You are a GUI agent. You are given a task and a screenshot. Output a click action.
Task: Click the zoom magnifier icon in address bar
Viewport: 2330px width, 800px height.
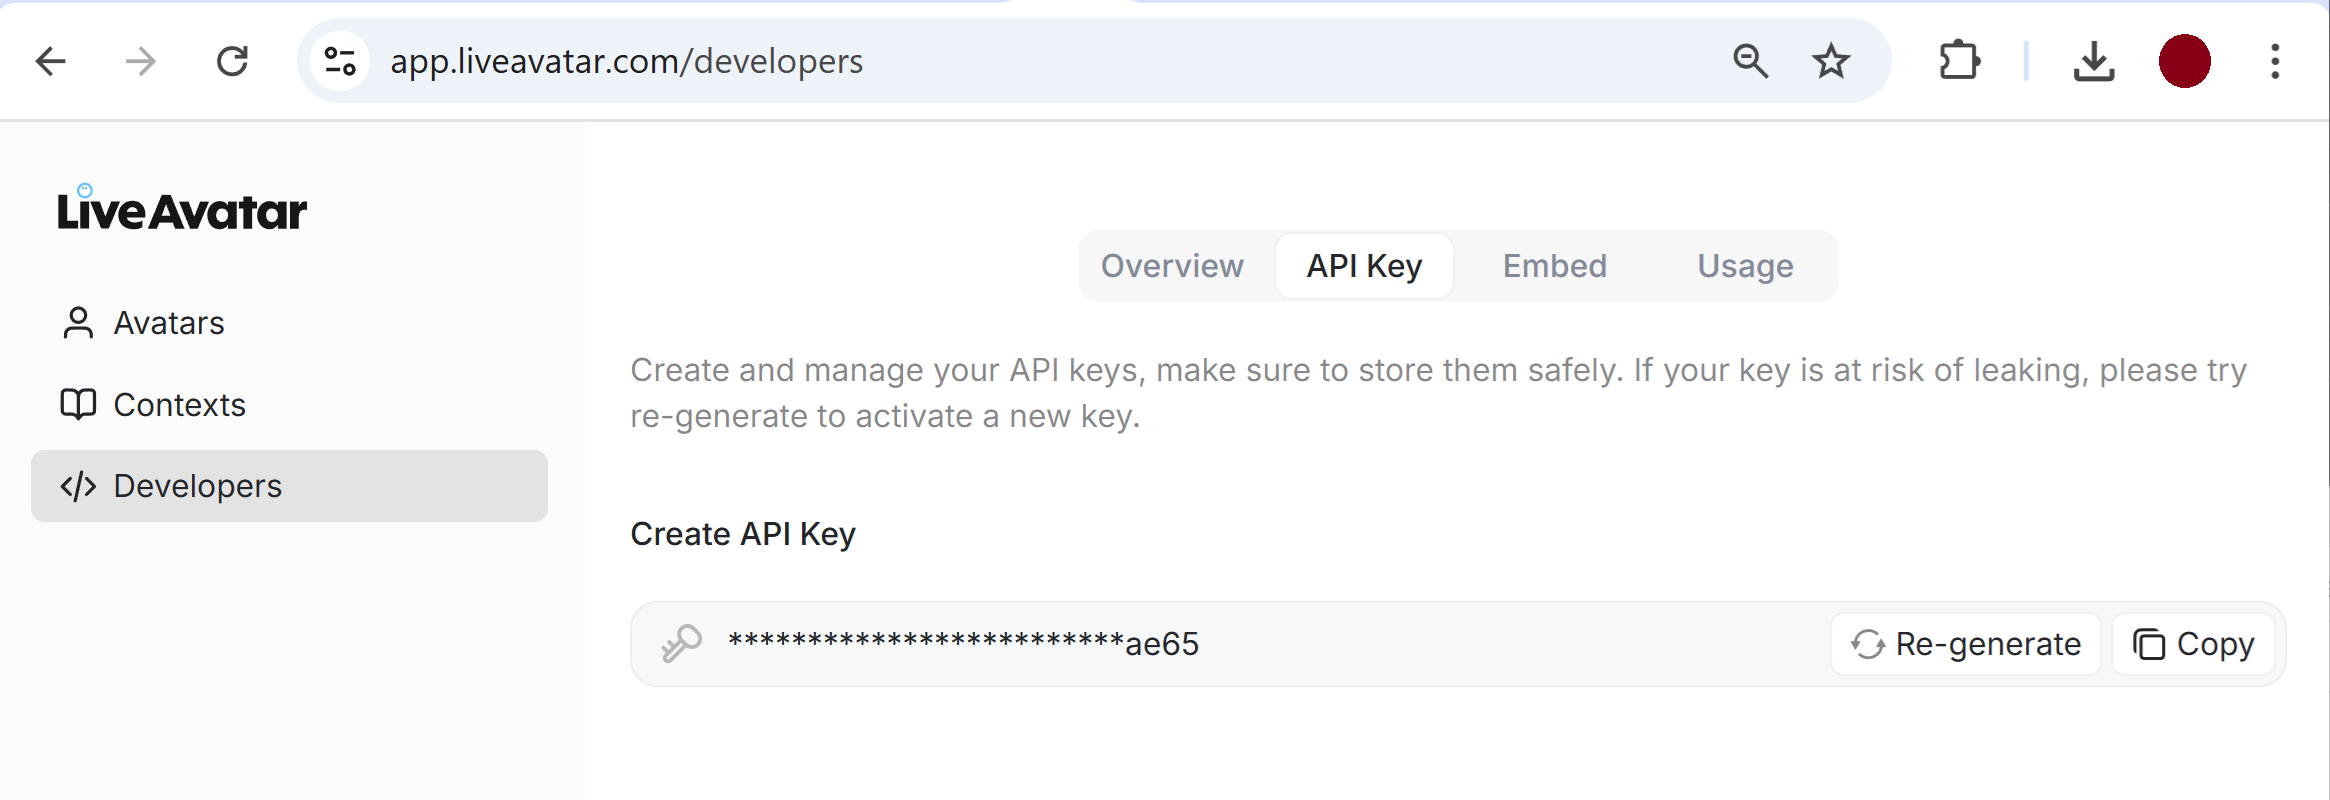1750,61
